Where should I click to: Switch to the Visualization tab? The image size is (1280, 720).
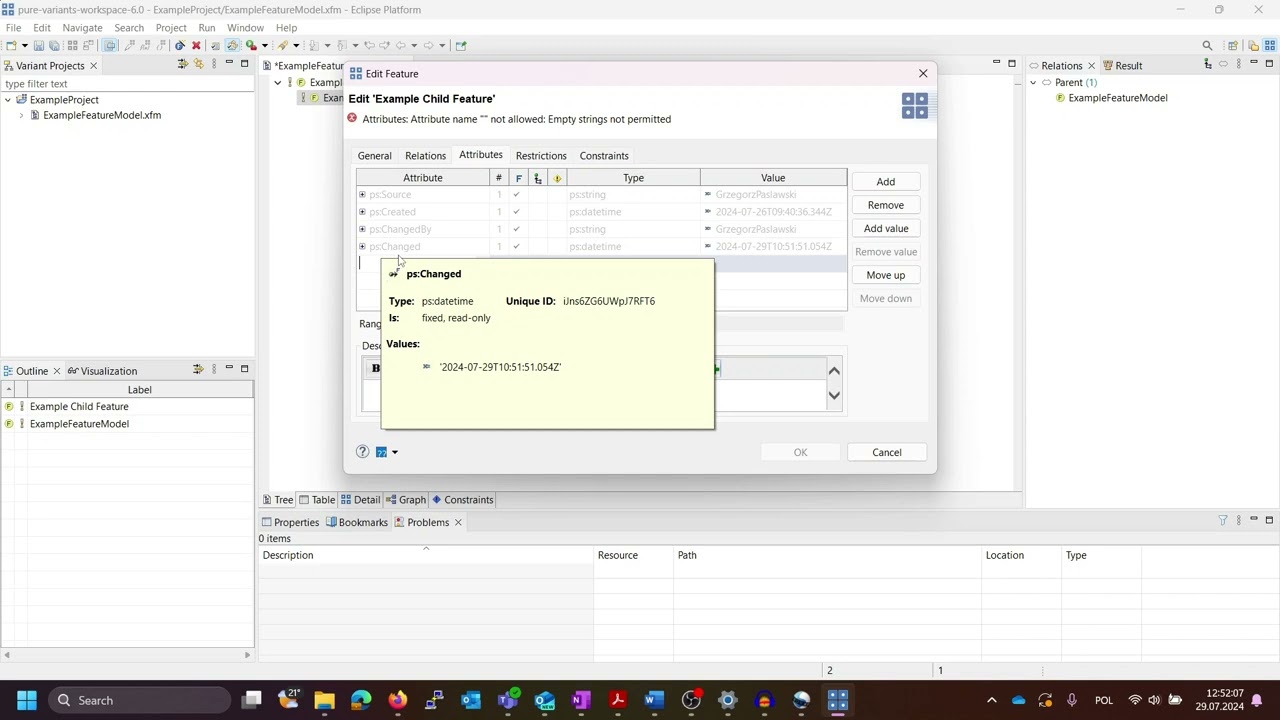tap(102, 371)
